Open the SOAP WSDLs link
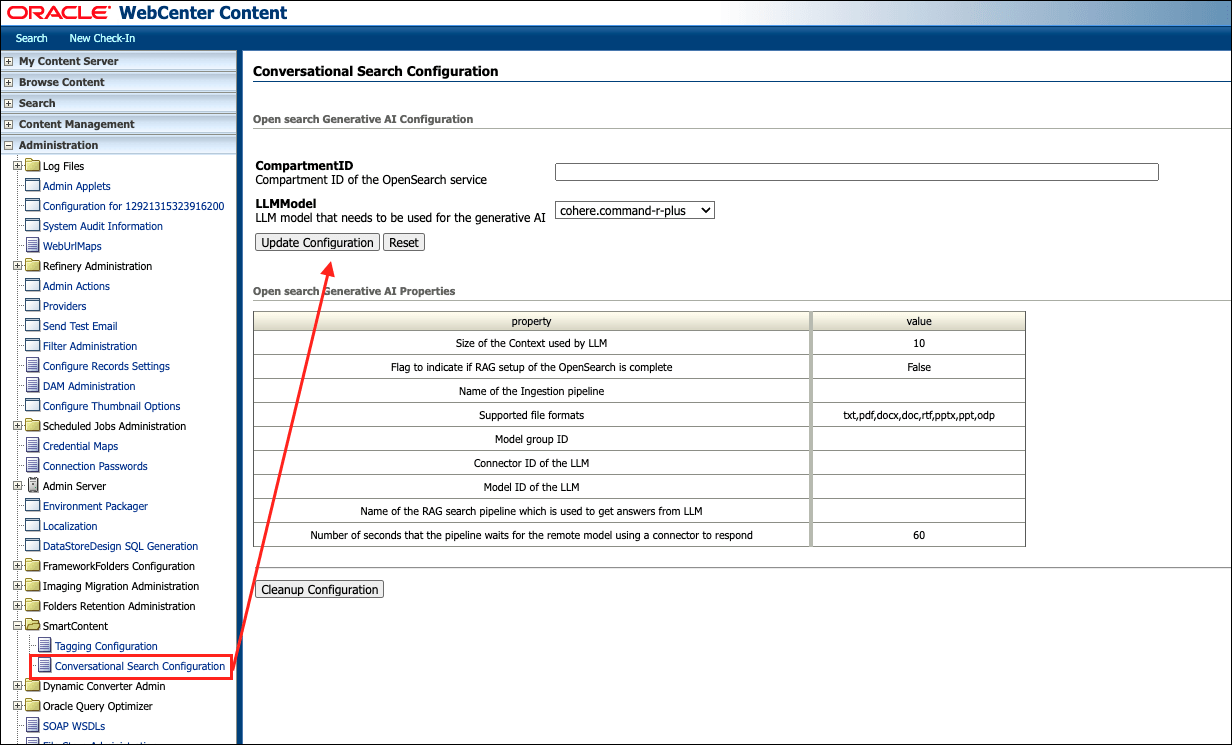Screen dimensions: 1232x745 click(x=74, y=726)
